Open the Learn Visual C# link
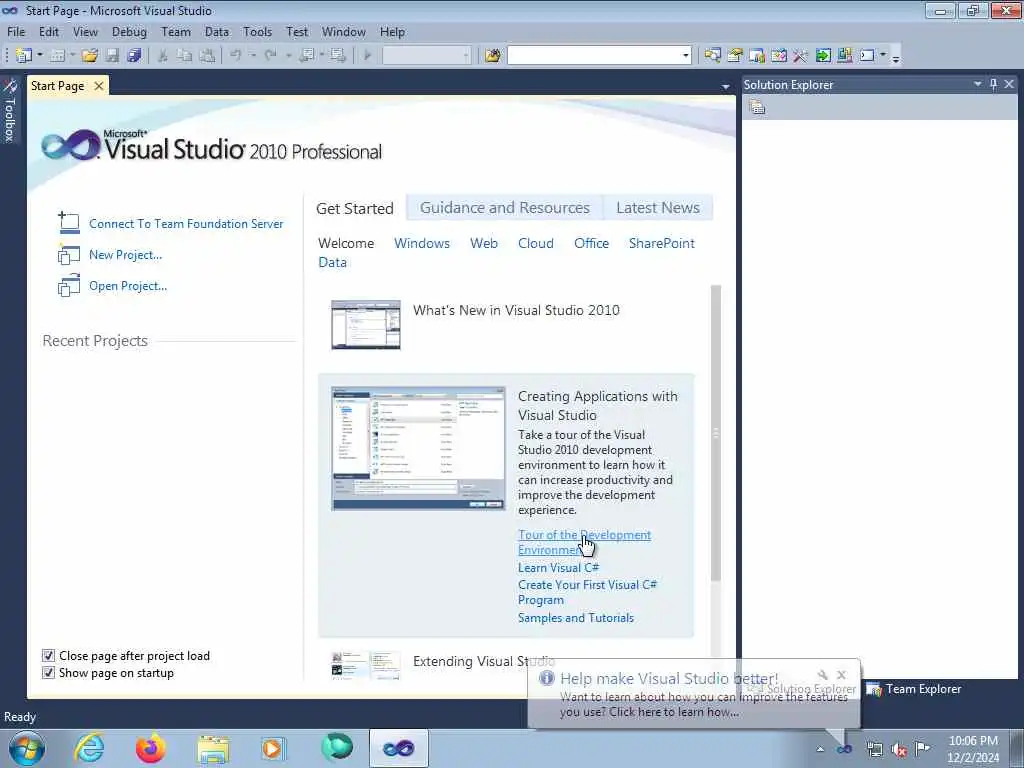Image resolution: width=1024 pixels, height=768 pixels. [558, 568]
